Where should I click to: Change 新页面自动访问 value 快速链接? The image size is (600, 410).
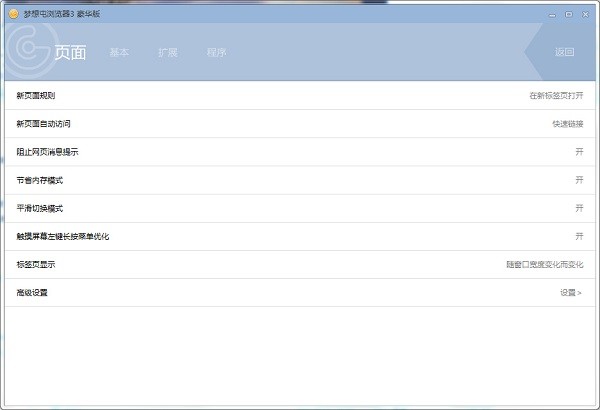click(x=567, y=124)
